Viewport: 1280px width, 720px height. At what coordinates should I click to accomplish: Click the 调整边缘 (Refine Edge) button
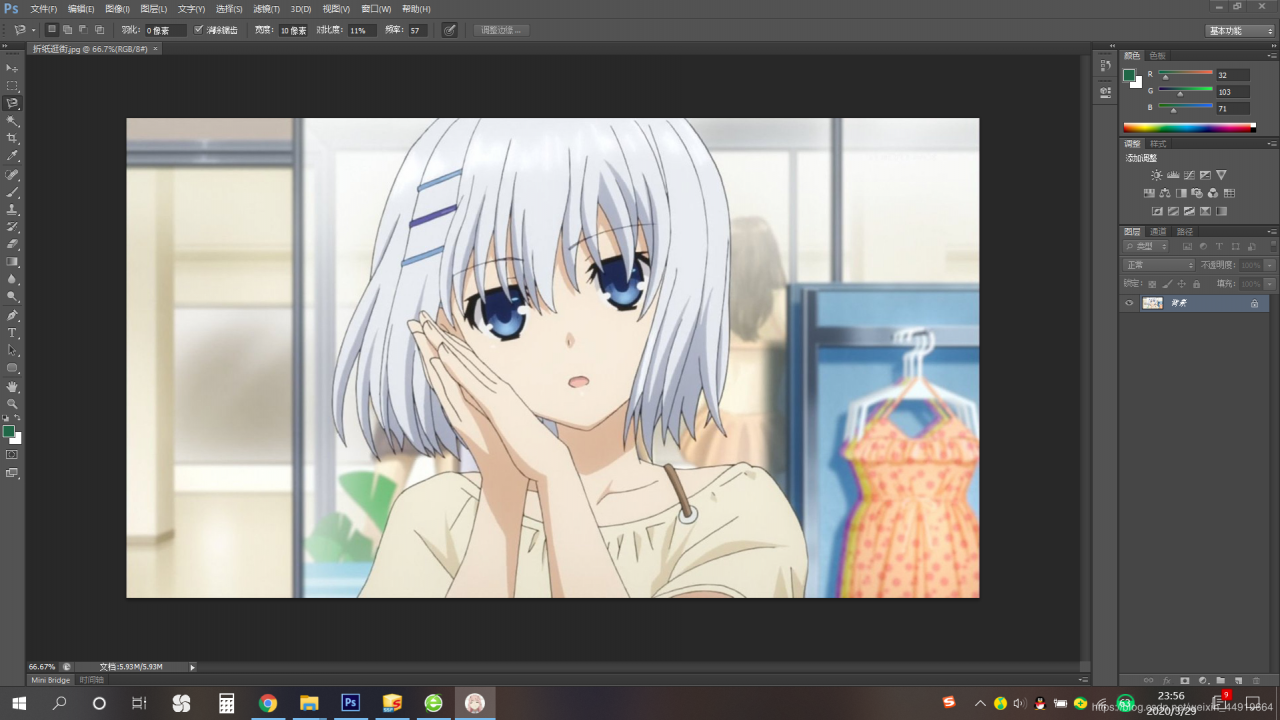pos(501,30)
